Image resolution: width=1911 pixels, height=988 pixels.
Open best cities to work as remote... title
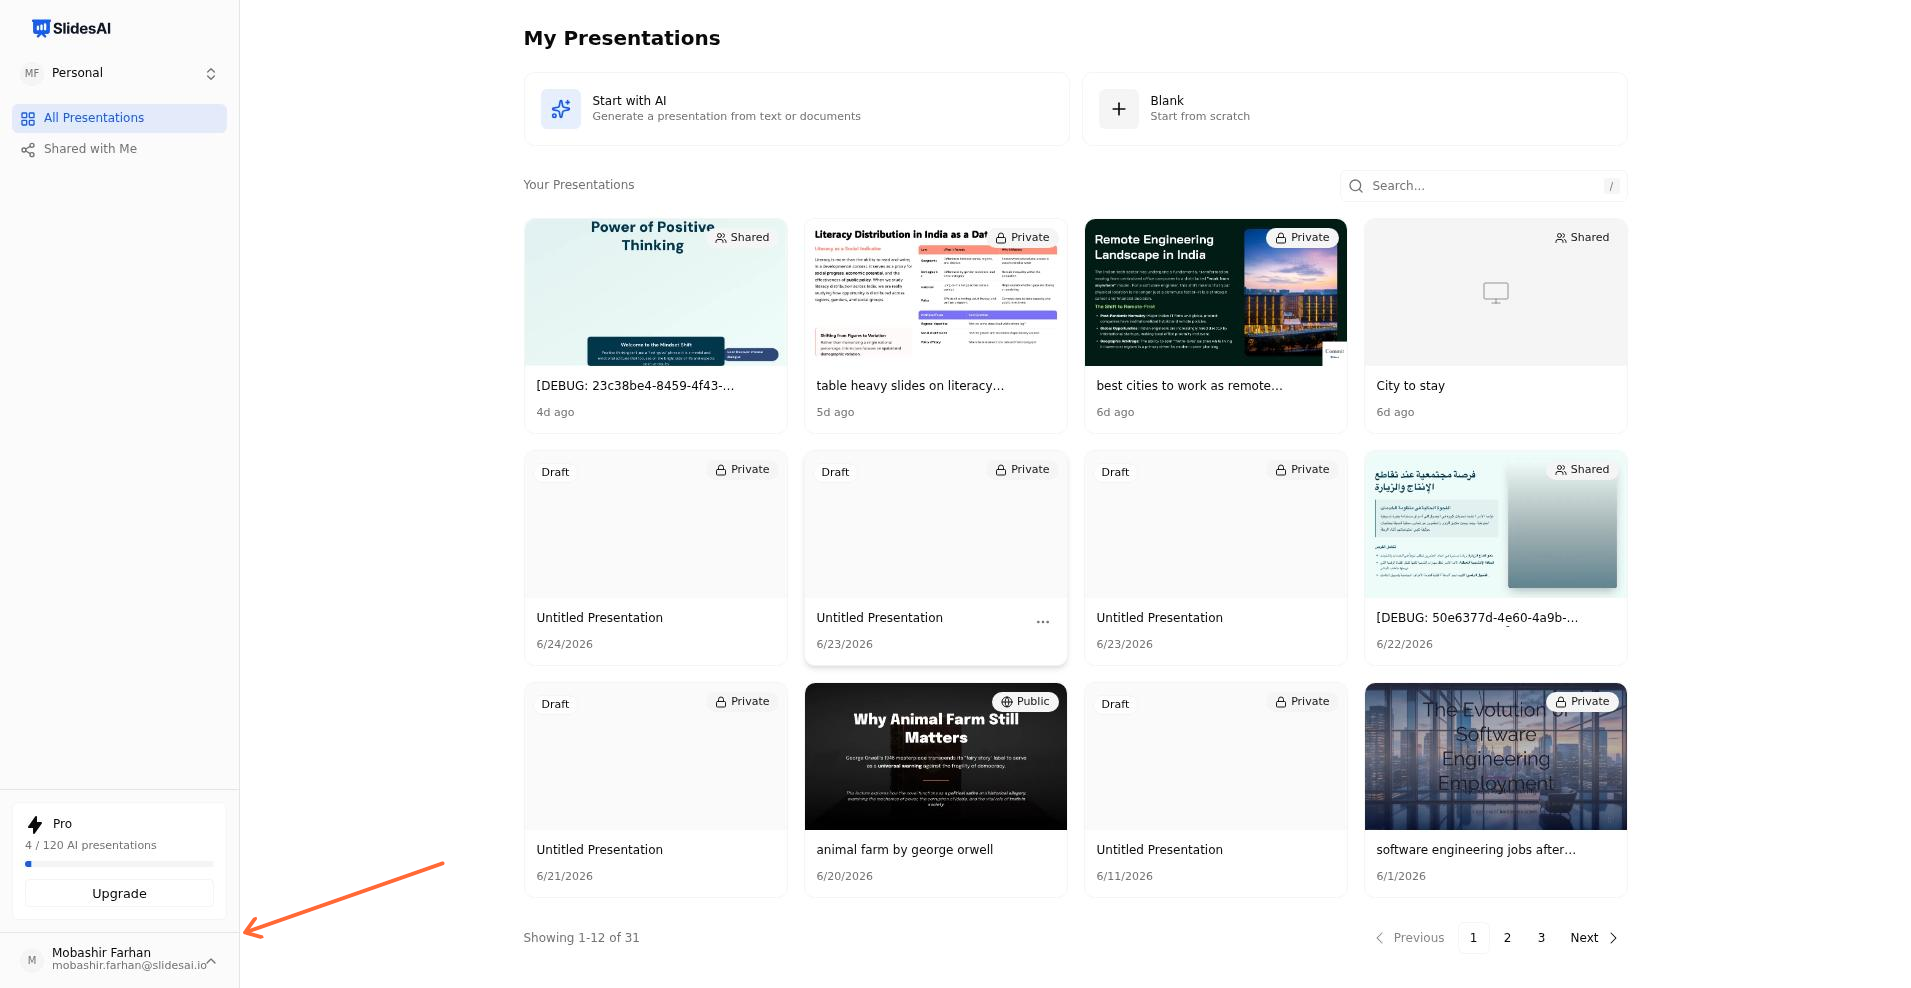[x=1189, y=386]
